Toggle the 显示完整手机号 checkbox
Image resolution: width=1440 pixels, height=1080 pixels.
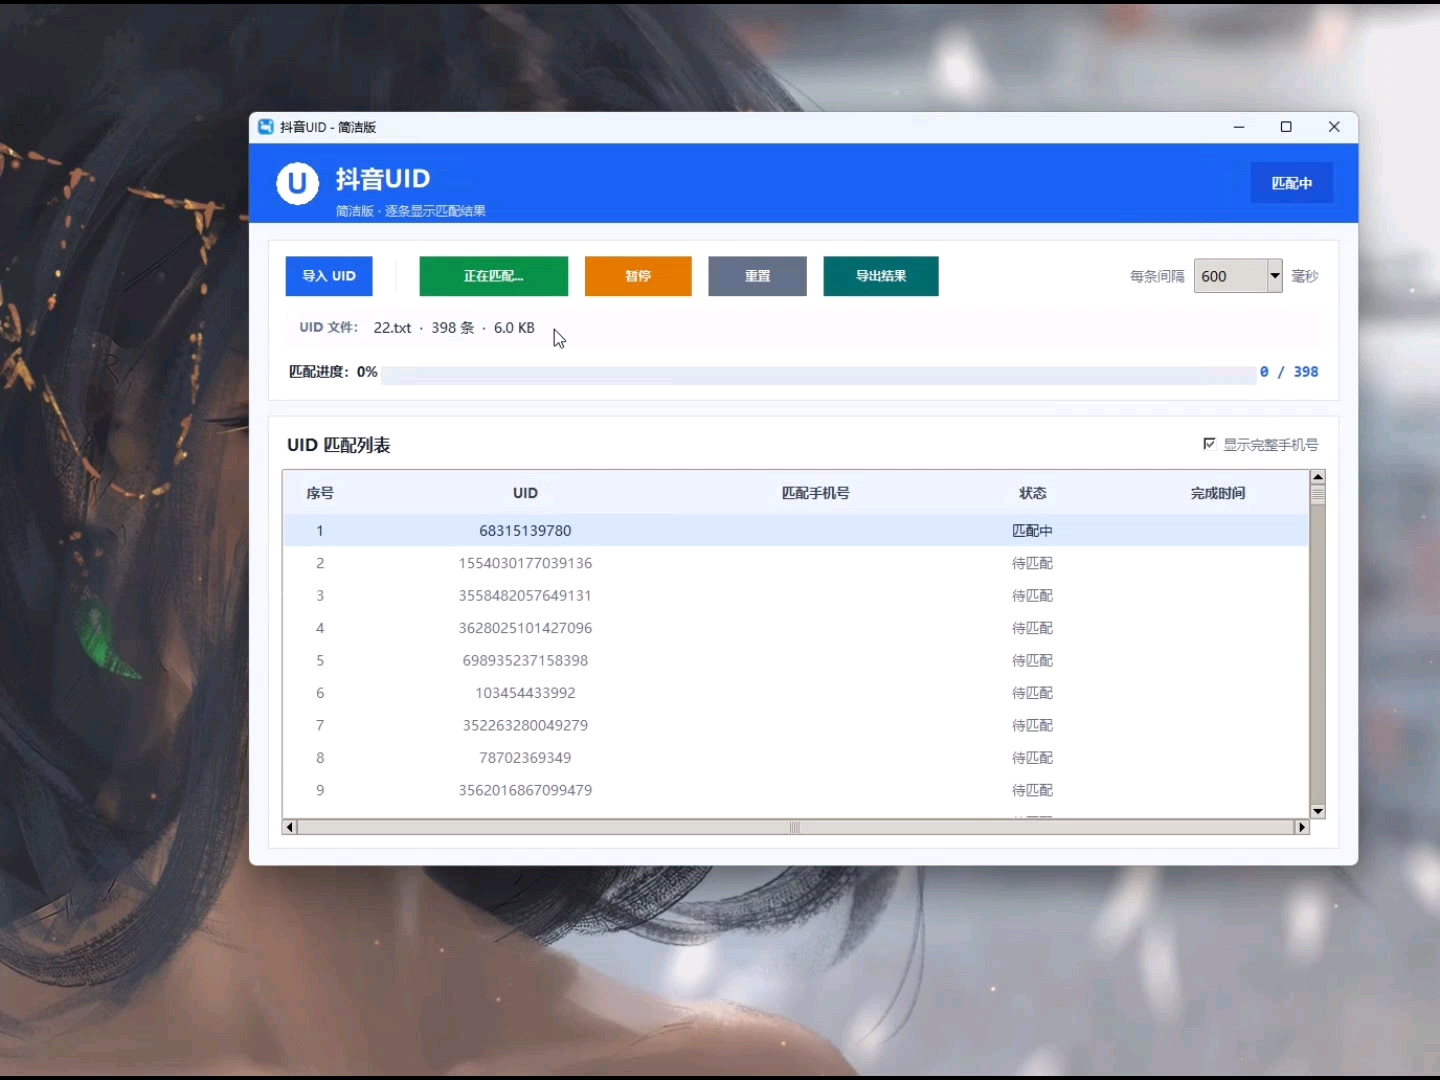coord(1209,444)
